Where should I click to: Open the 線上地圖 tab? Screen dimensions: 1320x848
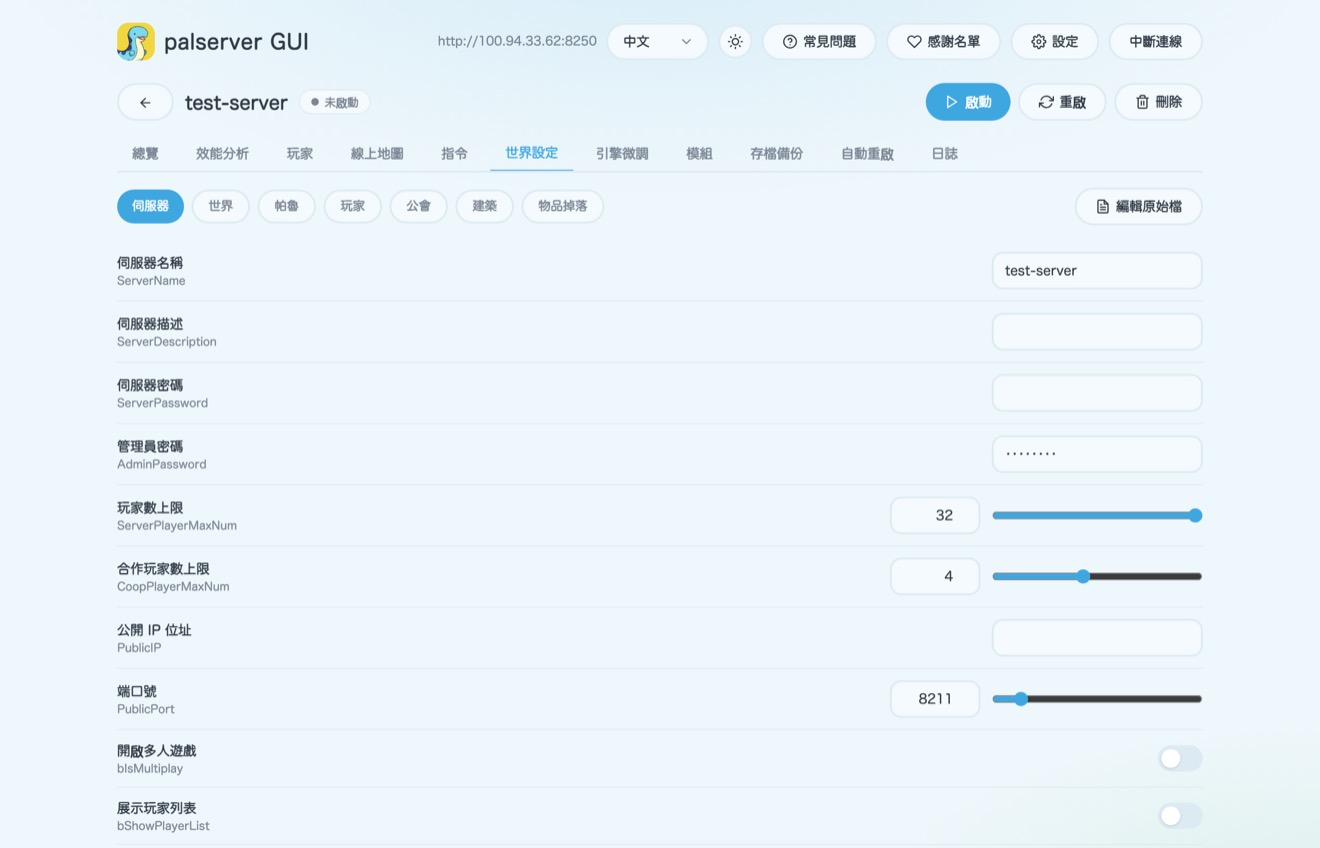point(377,154)
